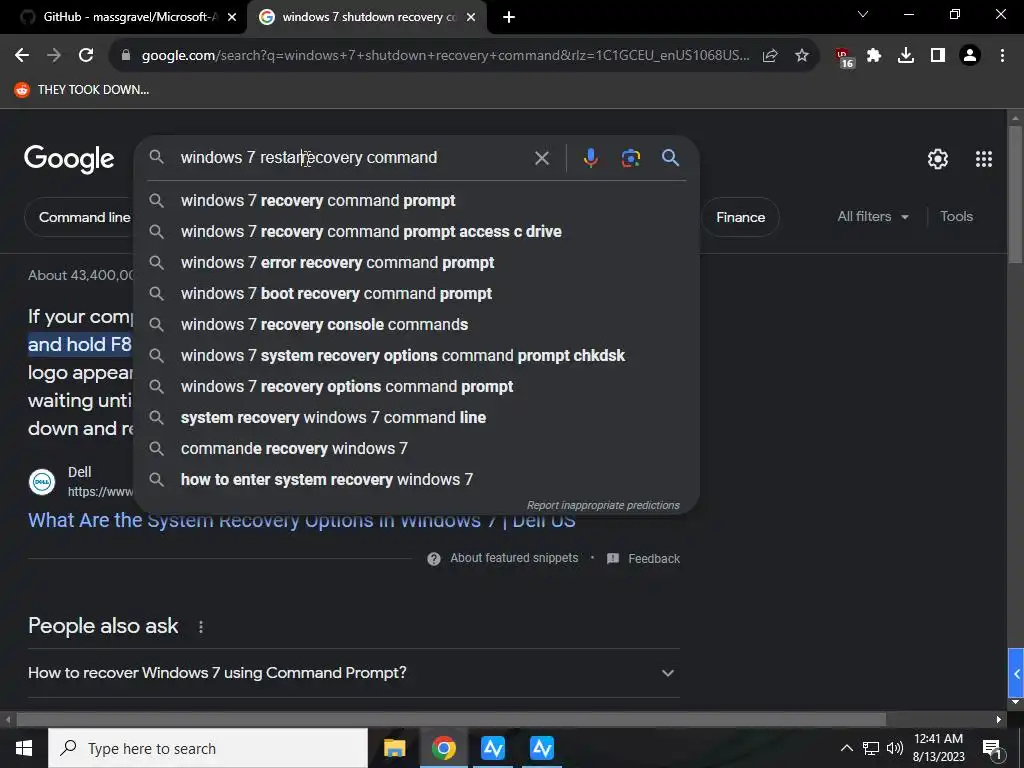Clear the Google search box text
The height and width of the screenshot is (768, 1024).
(541, 158)
